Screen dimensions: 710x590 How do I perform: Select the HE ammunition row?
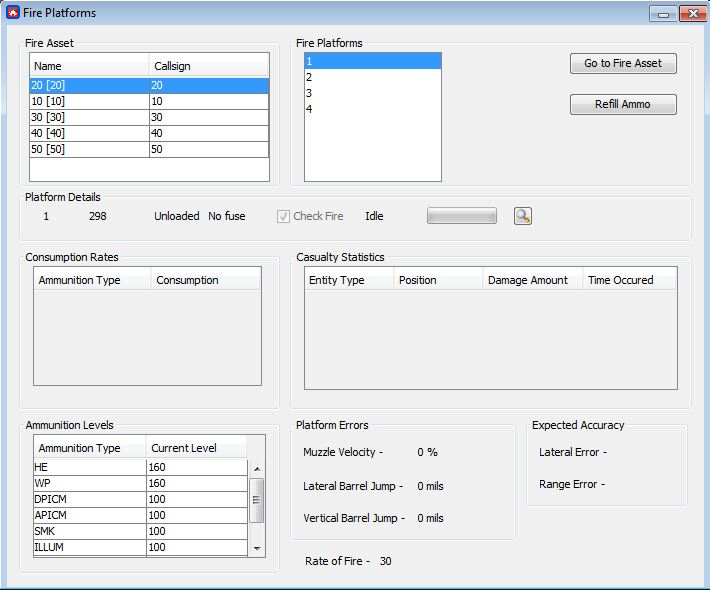pos(140,467)
